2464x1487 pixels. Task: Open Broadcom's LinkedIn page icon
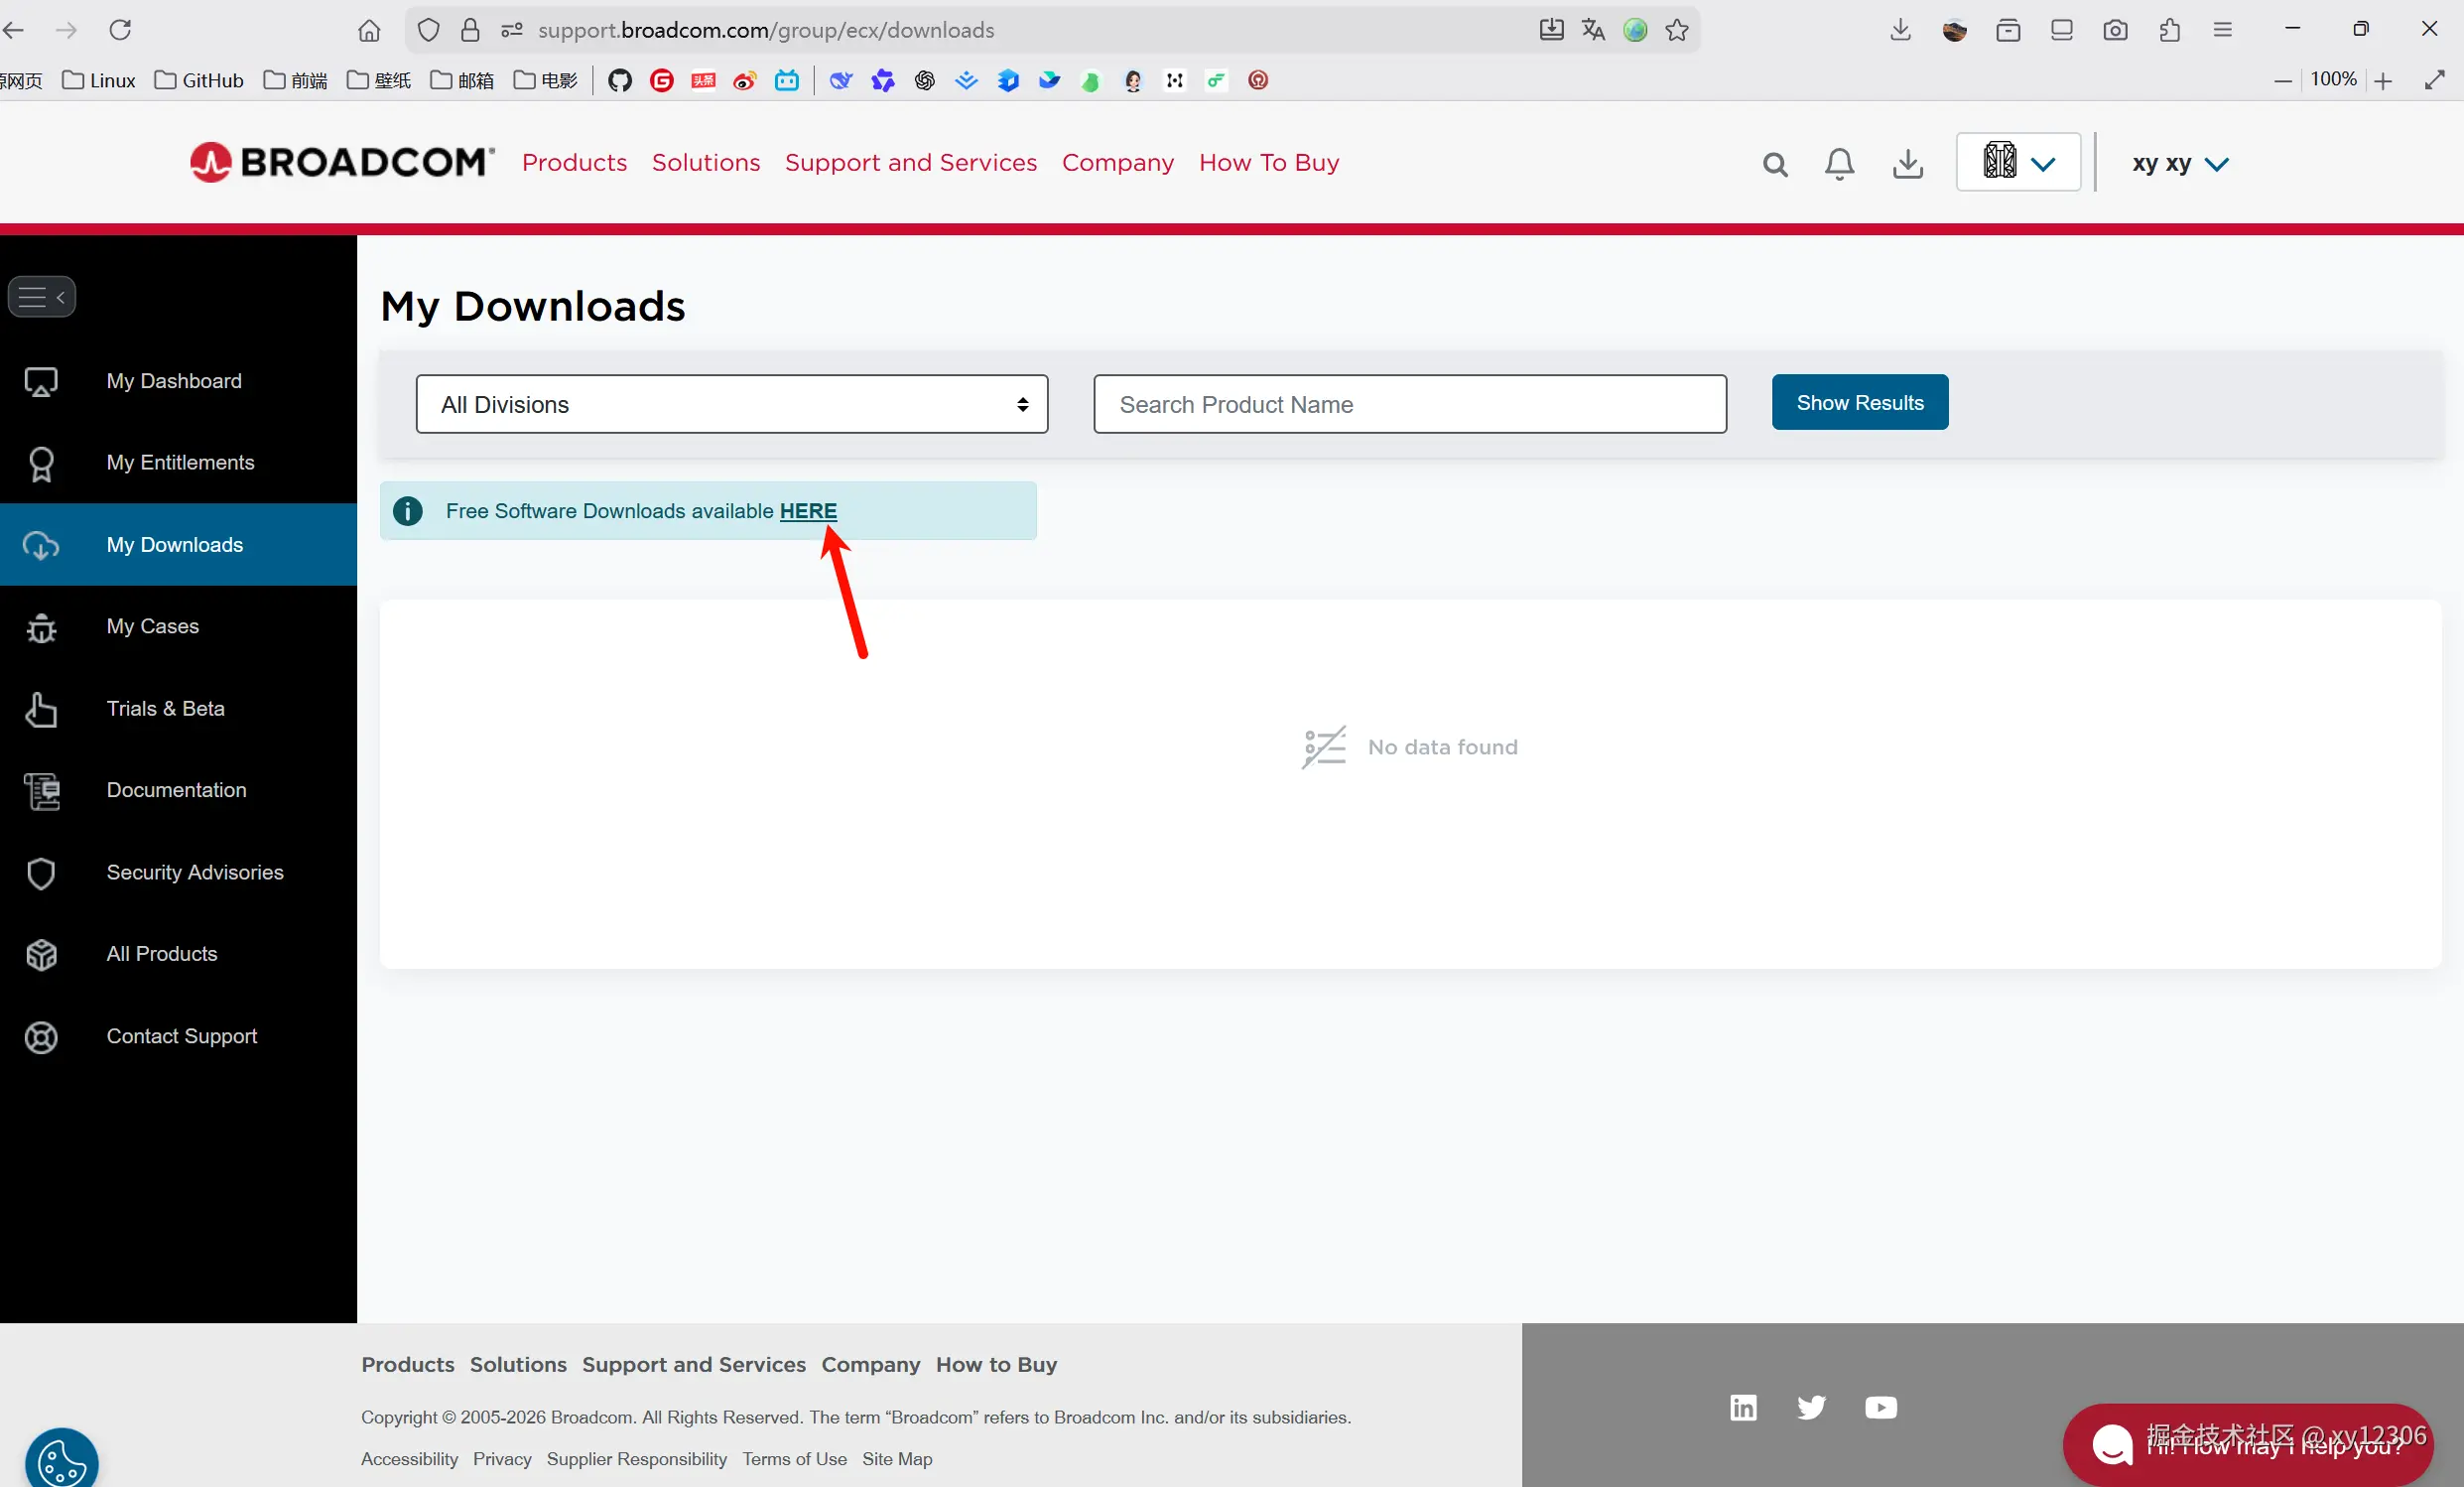tap(1743, 1407)
